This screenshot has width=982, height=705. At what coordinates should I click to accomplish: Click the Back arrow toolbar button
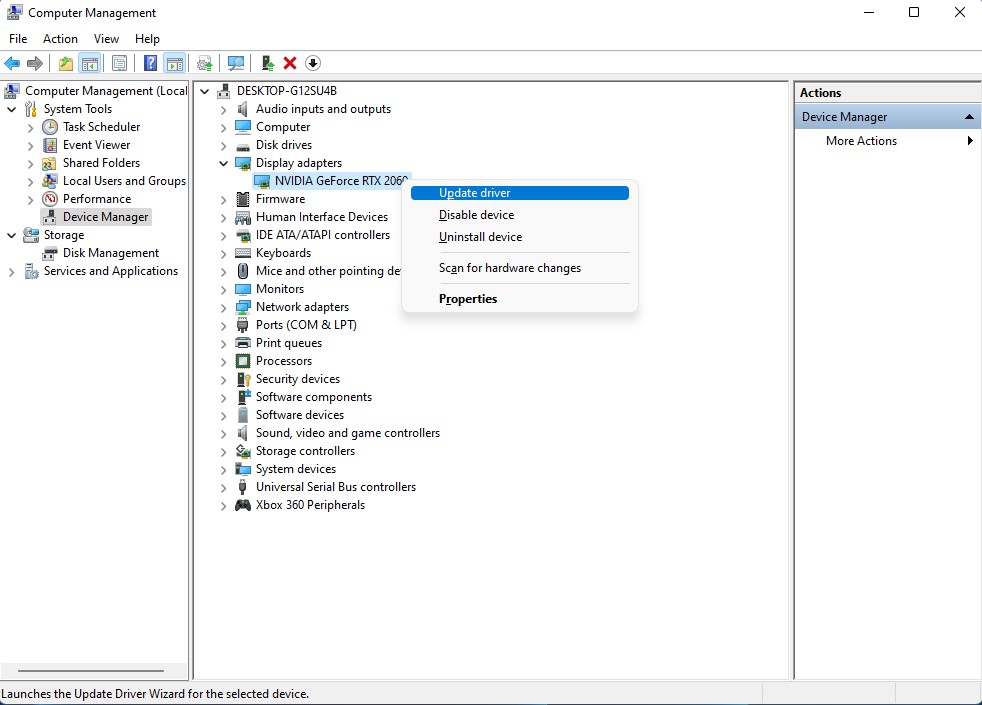tap(12, 63)
